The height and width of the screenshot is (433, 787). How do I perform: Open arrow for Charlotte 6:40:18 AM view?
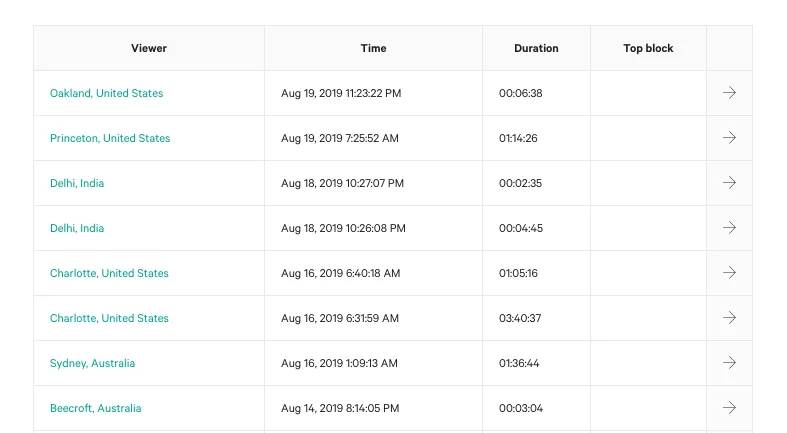[x=729, y=272]
